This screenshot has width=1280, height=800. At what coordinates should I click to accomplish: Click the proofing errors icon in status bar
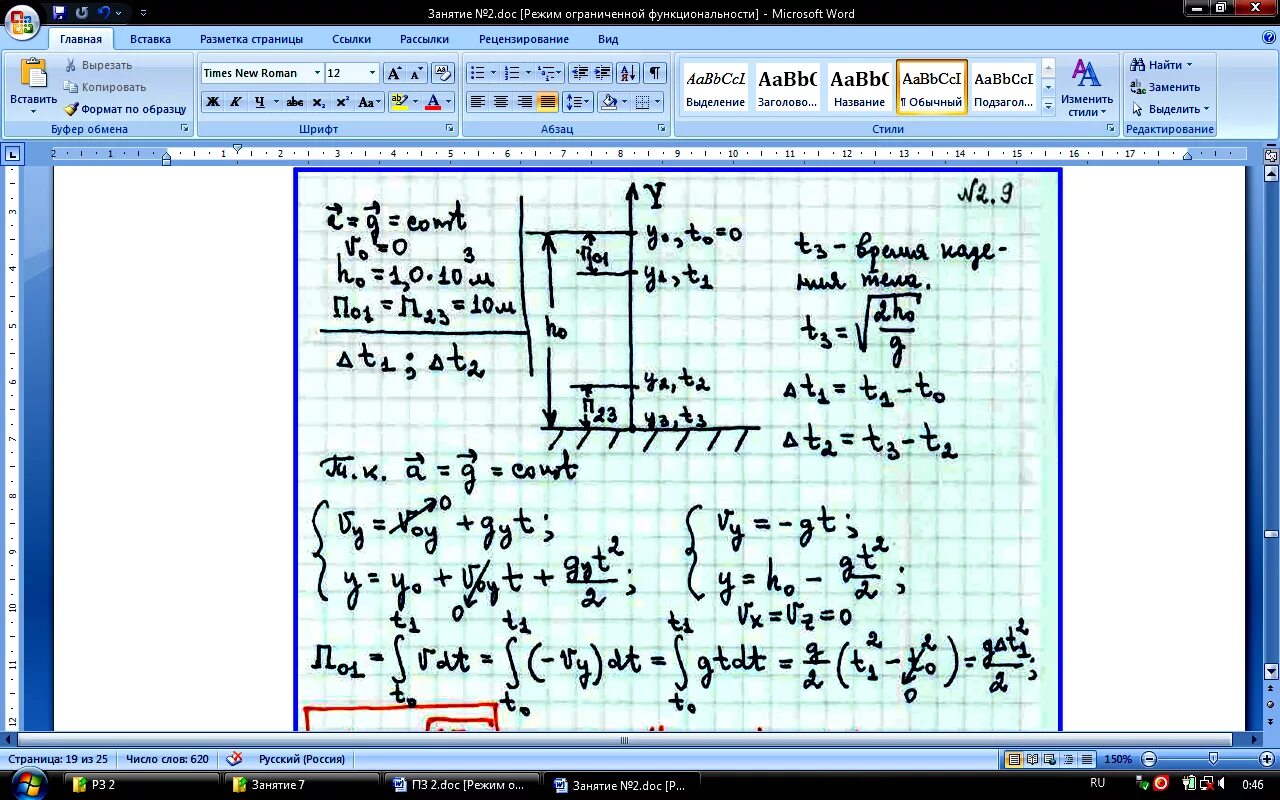pos(235,759)
